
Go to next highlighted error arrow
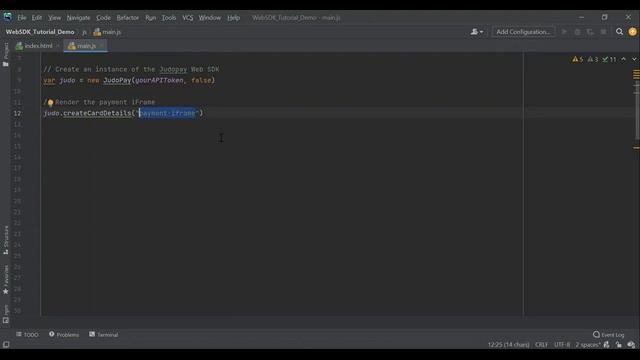tap(634, 60)
